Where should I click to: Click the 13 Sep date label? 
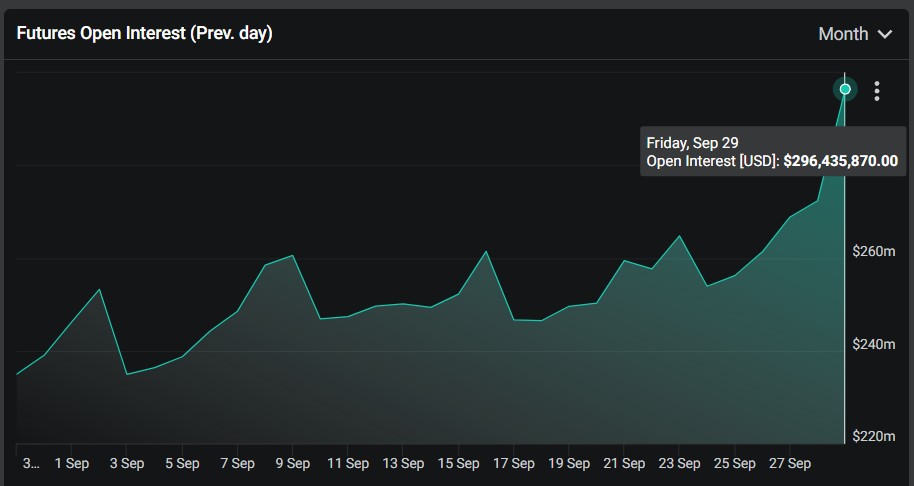(x=403, y=463)
